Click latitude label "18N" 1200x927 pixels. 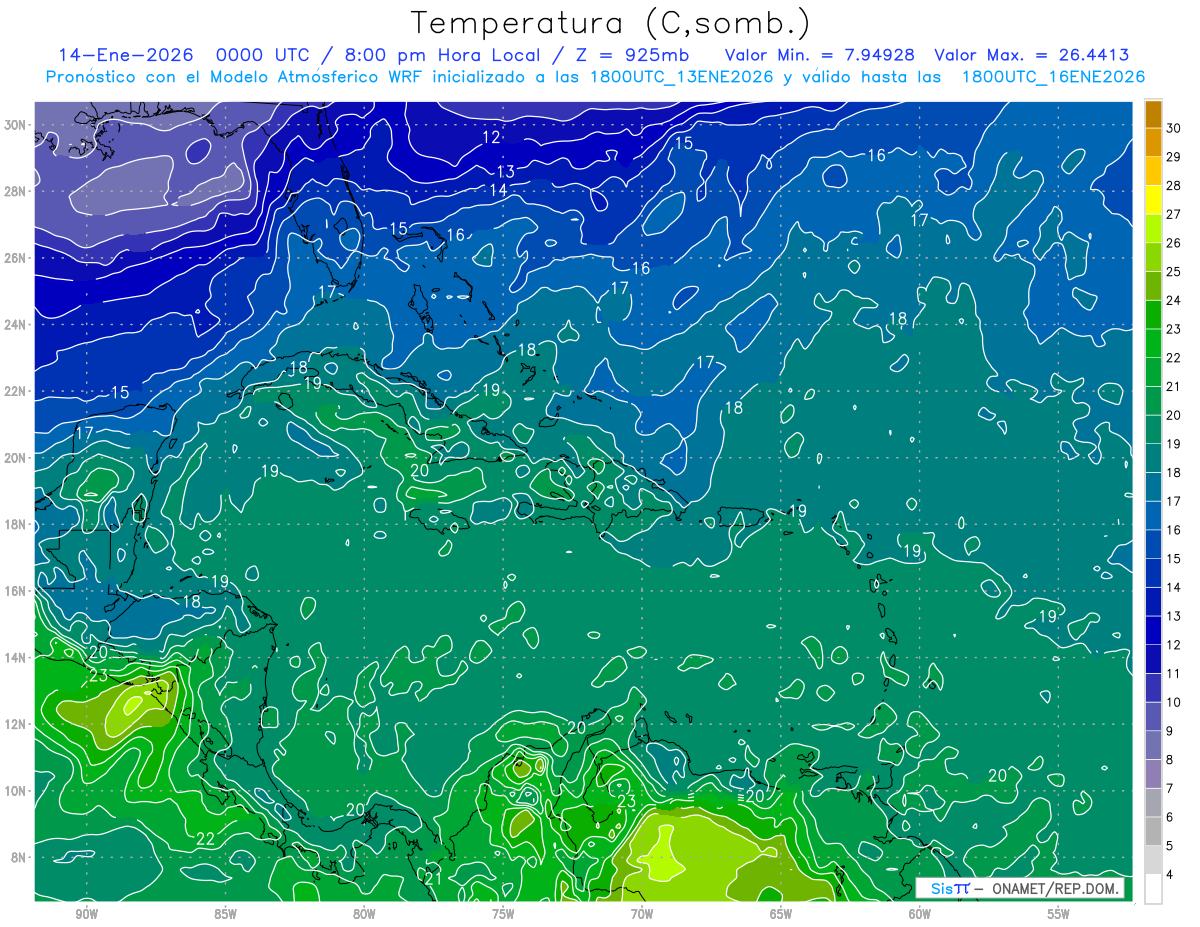(x=16, y=524)
